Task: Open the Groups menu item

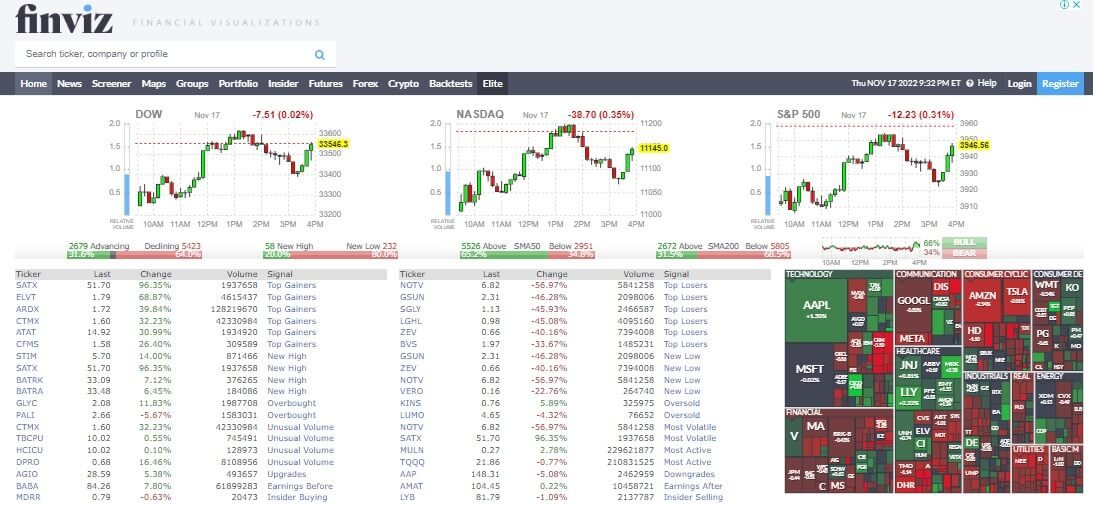Action: (192, 84)
